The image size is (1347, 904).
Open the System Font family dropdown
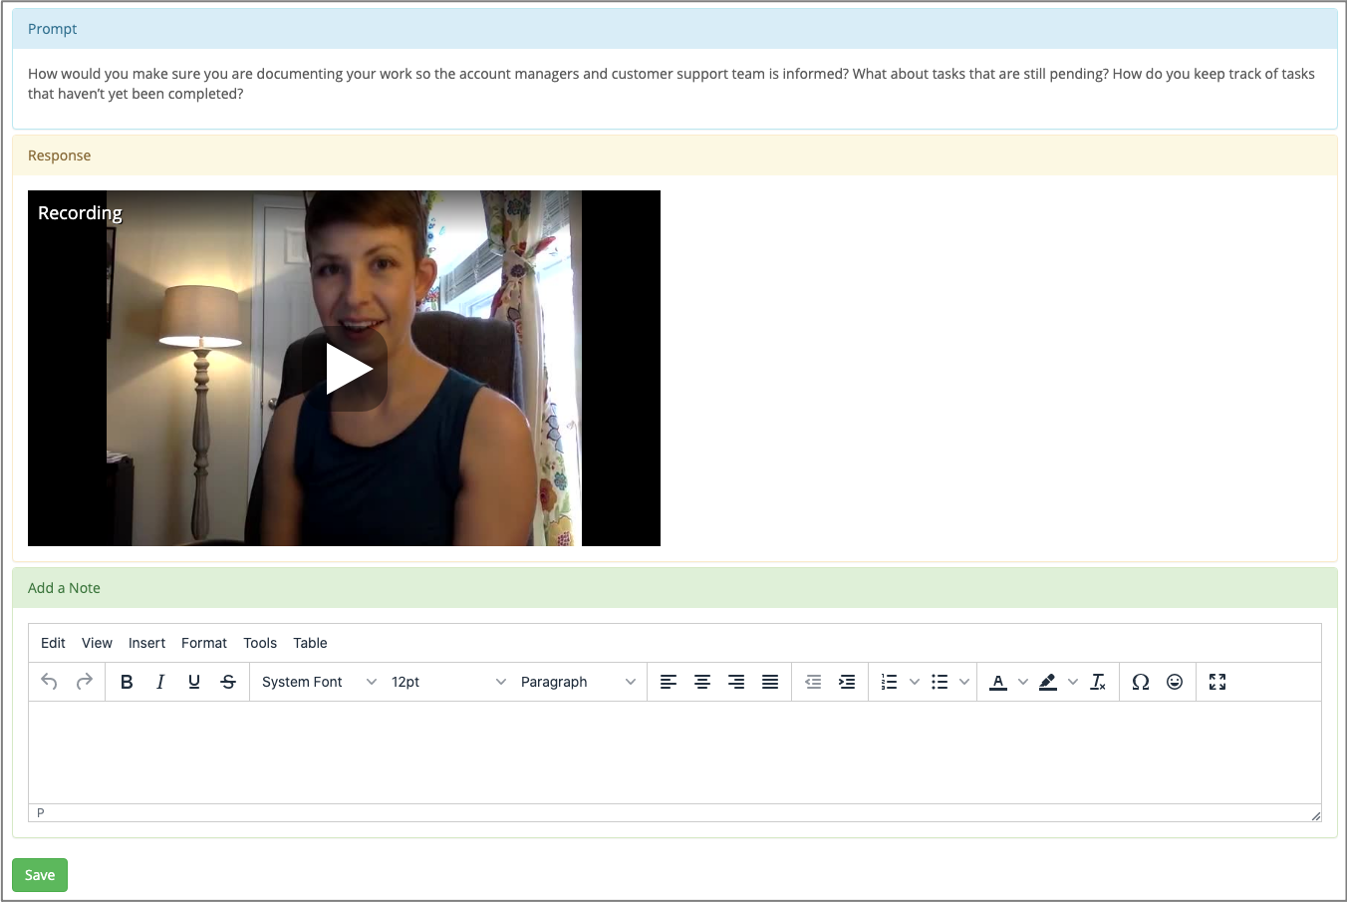[319, 682]
